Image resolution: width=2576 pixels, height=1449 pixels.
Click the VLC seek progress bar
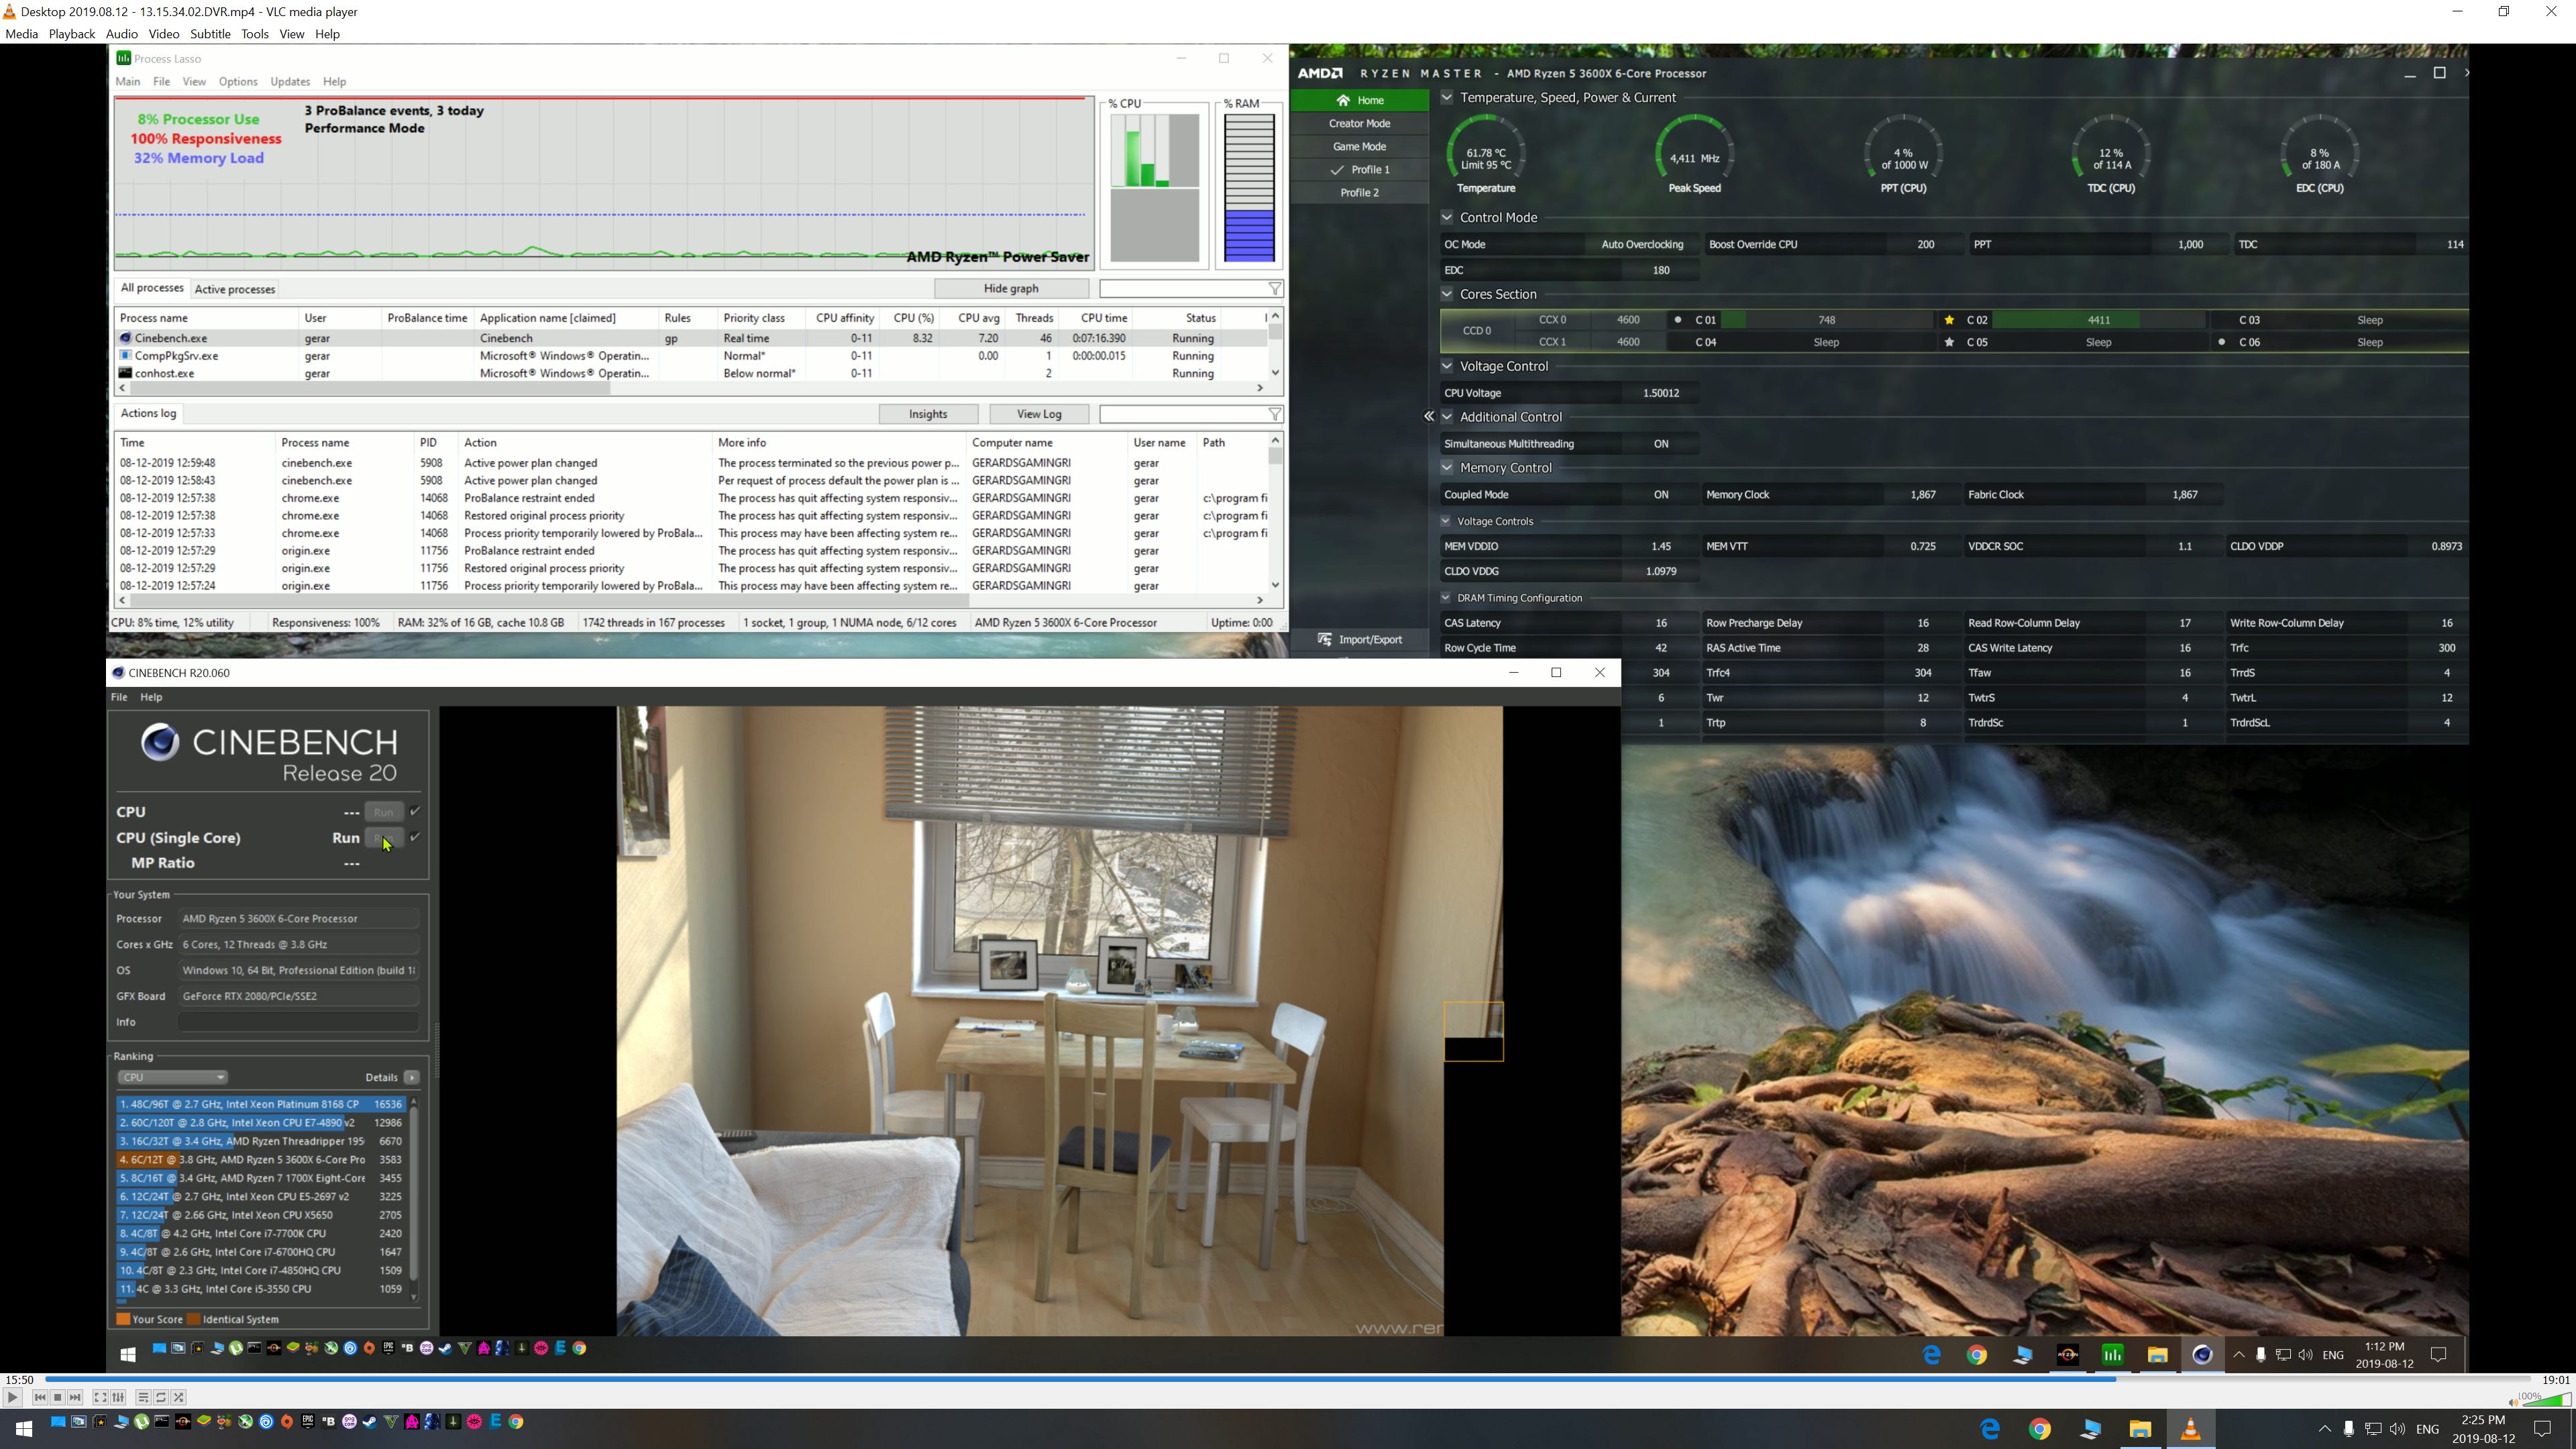(x=1280, y=1379)
